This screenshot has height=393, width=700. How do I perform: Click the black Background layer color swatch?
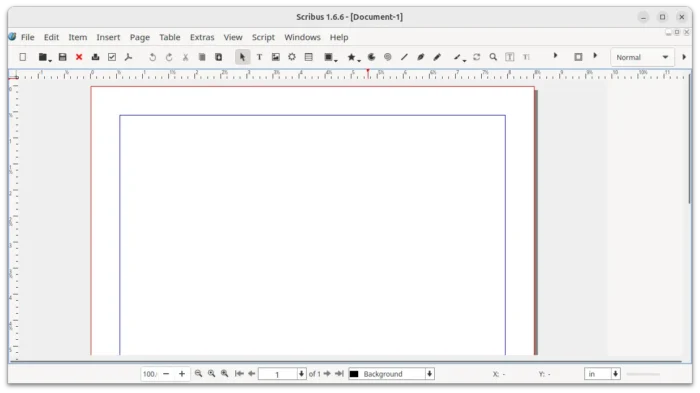tap(354, 374)
